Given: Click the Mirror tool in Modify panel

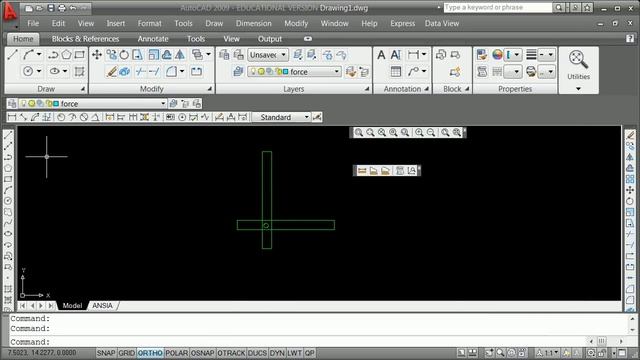Looking at the screenshot, I should coord(180,54).
